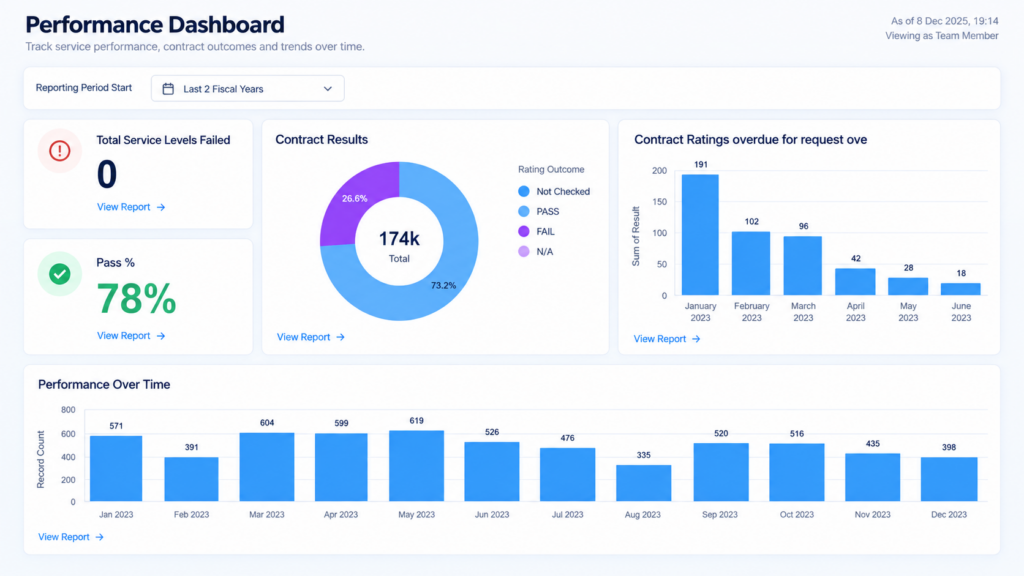Click the Performance Dashboard page title
Image resolution: width=1024 pixels, height=576 pixels.
(x=155, y=25)
